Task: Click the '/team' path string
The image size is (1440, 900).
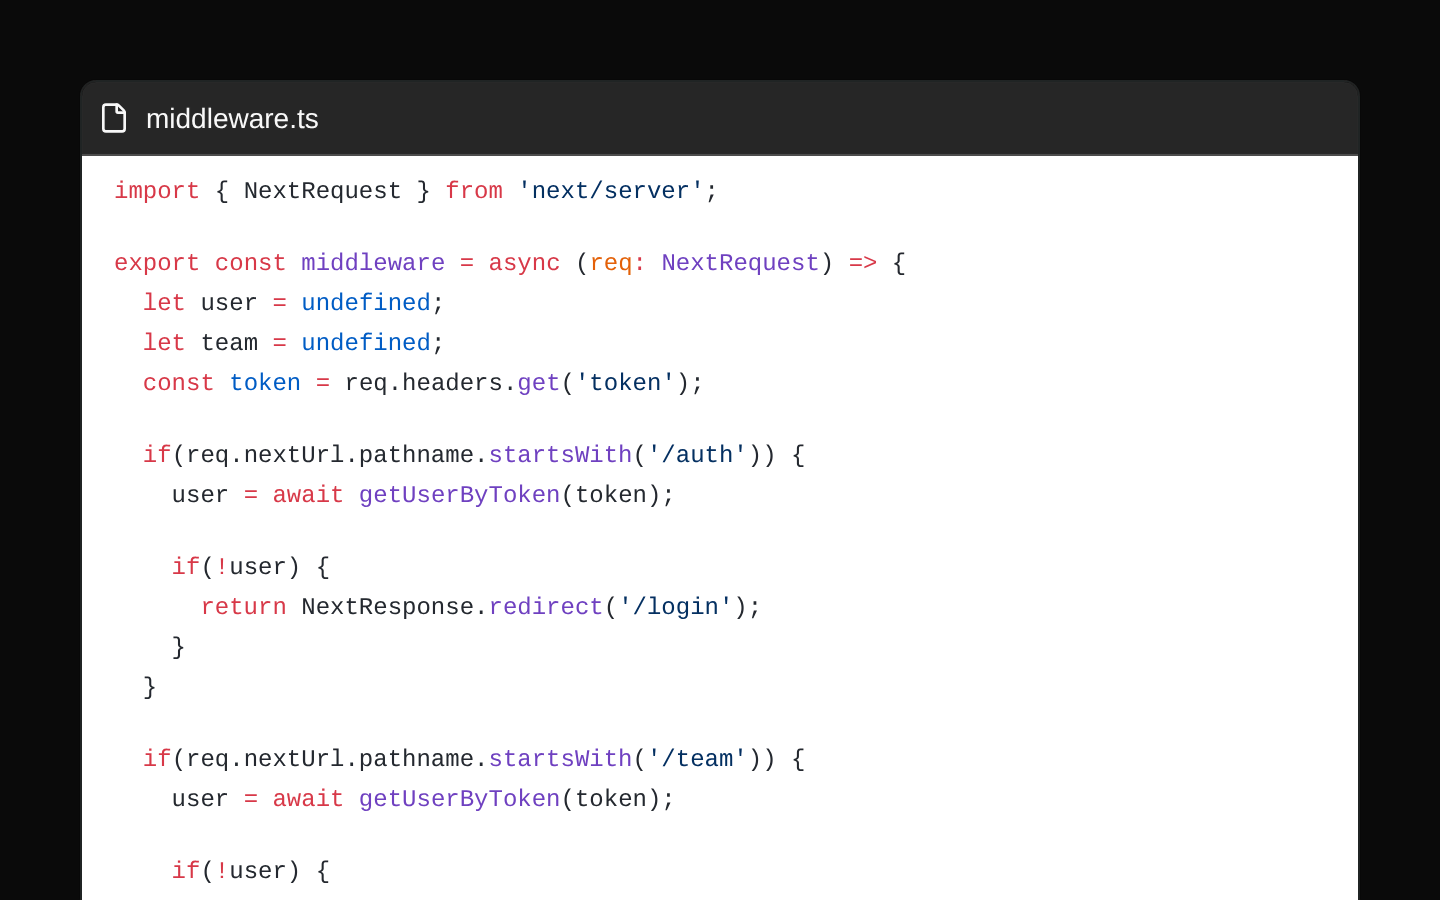Action: pyautogui.click(x=697, y=759)
